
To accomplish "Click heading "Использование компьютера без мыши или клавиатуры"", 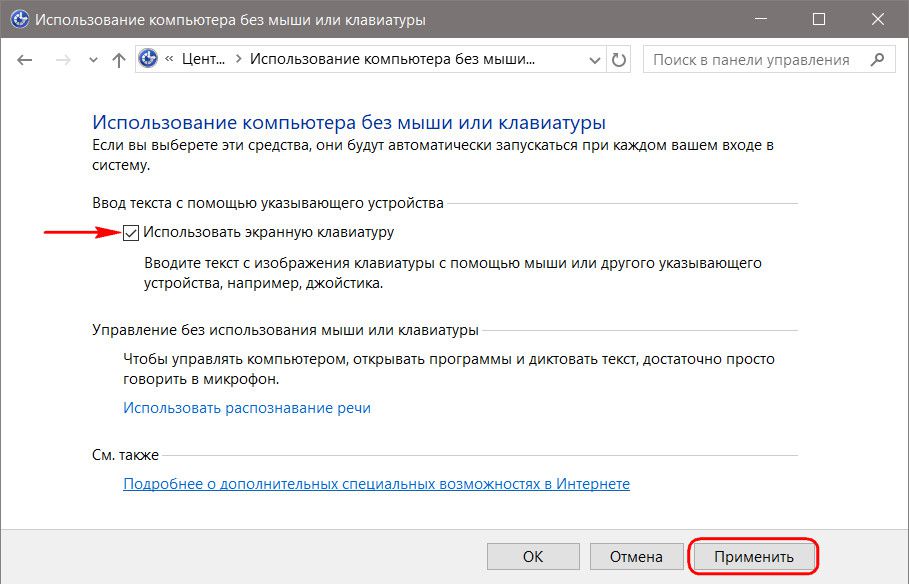I will point(349,122).
